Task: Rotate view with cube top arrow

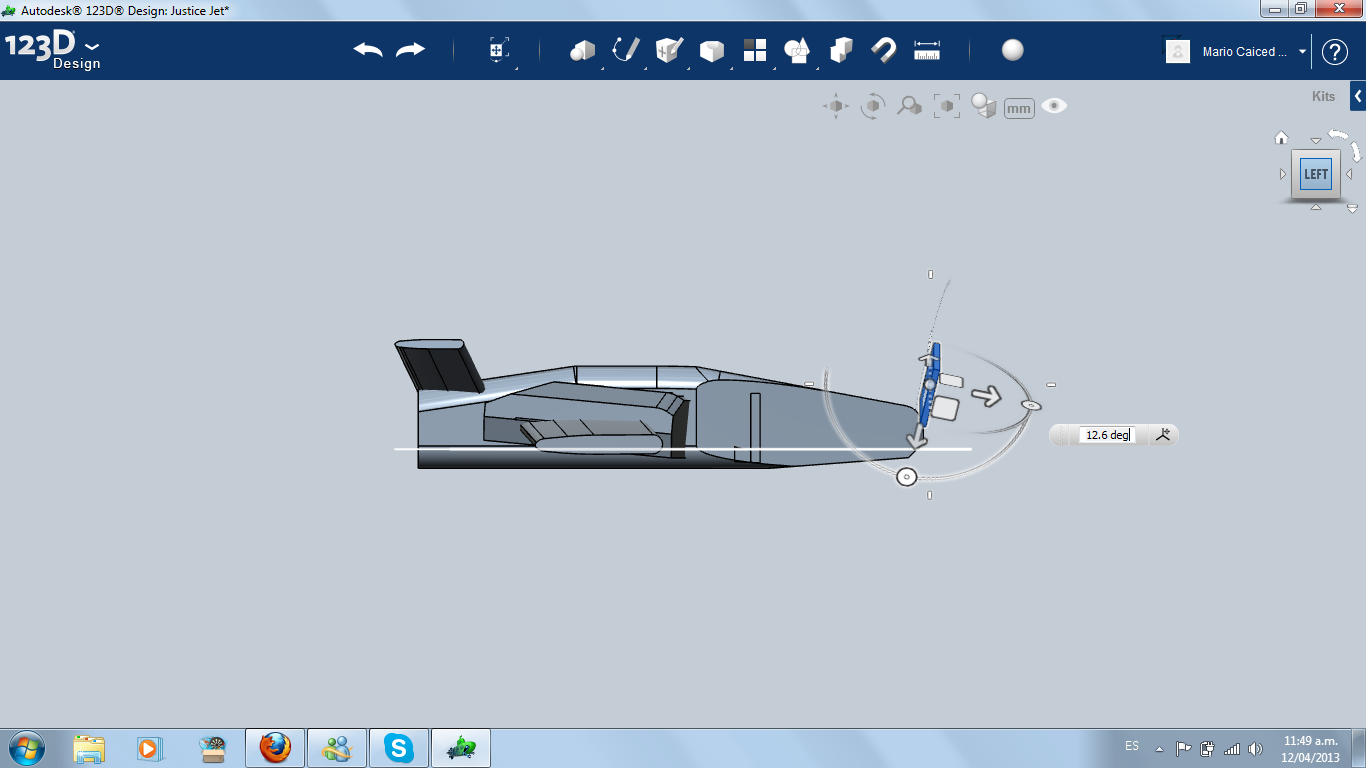Action: (x=1316, y=141)
